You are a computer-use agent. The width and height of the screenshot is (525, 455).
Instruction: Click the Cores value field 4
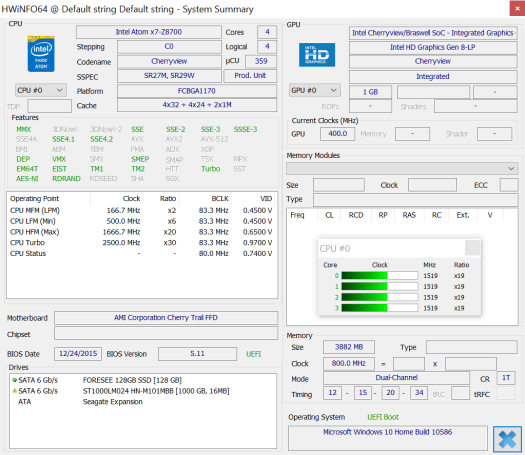click(267, 32)
